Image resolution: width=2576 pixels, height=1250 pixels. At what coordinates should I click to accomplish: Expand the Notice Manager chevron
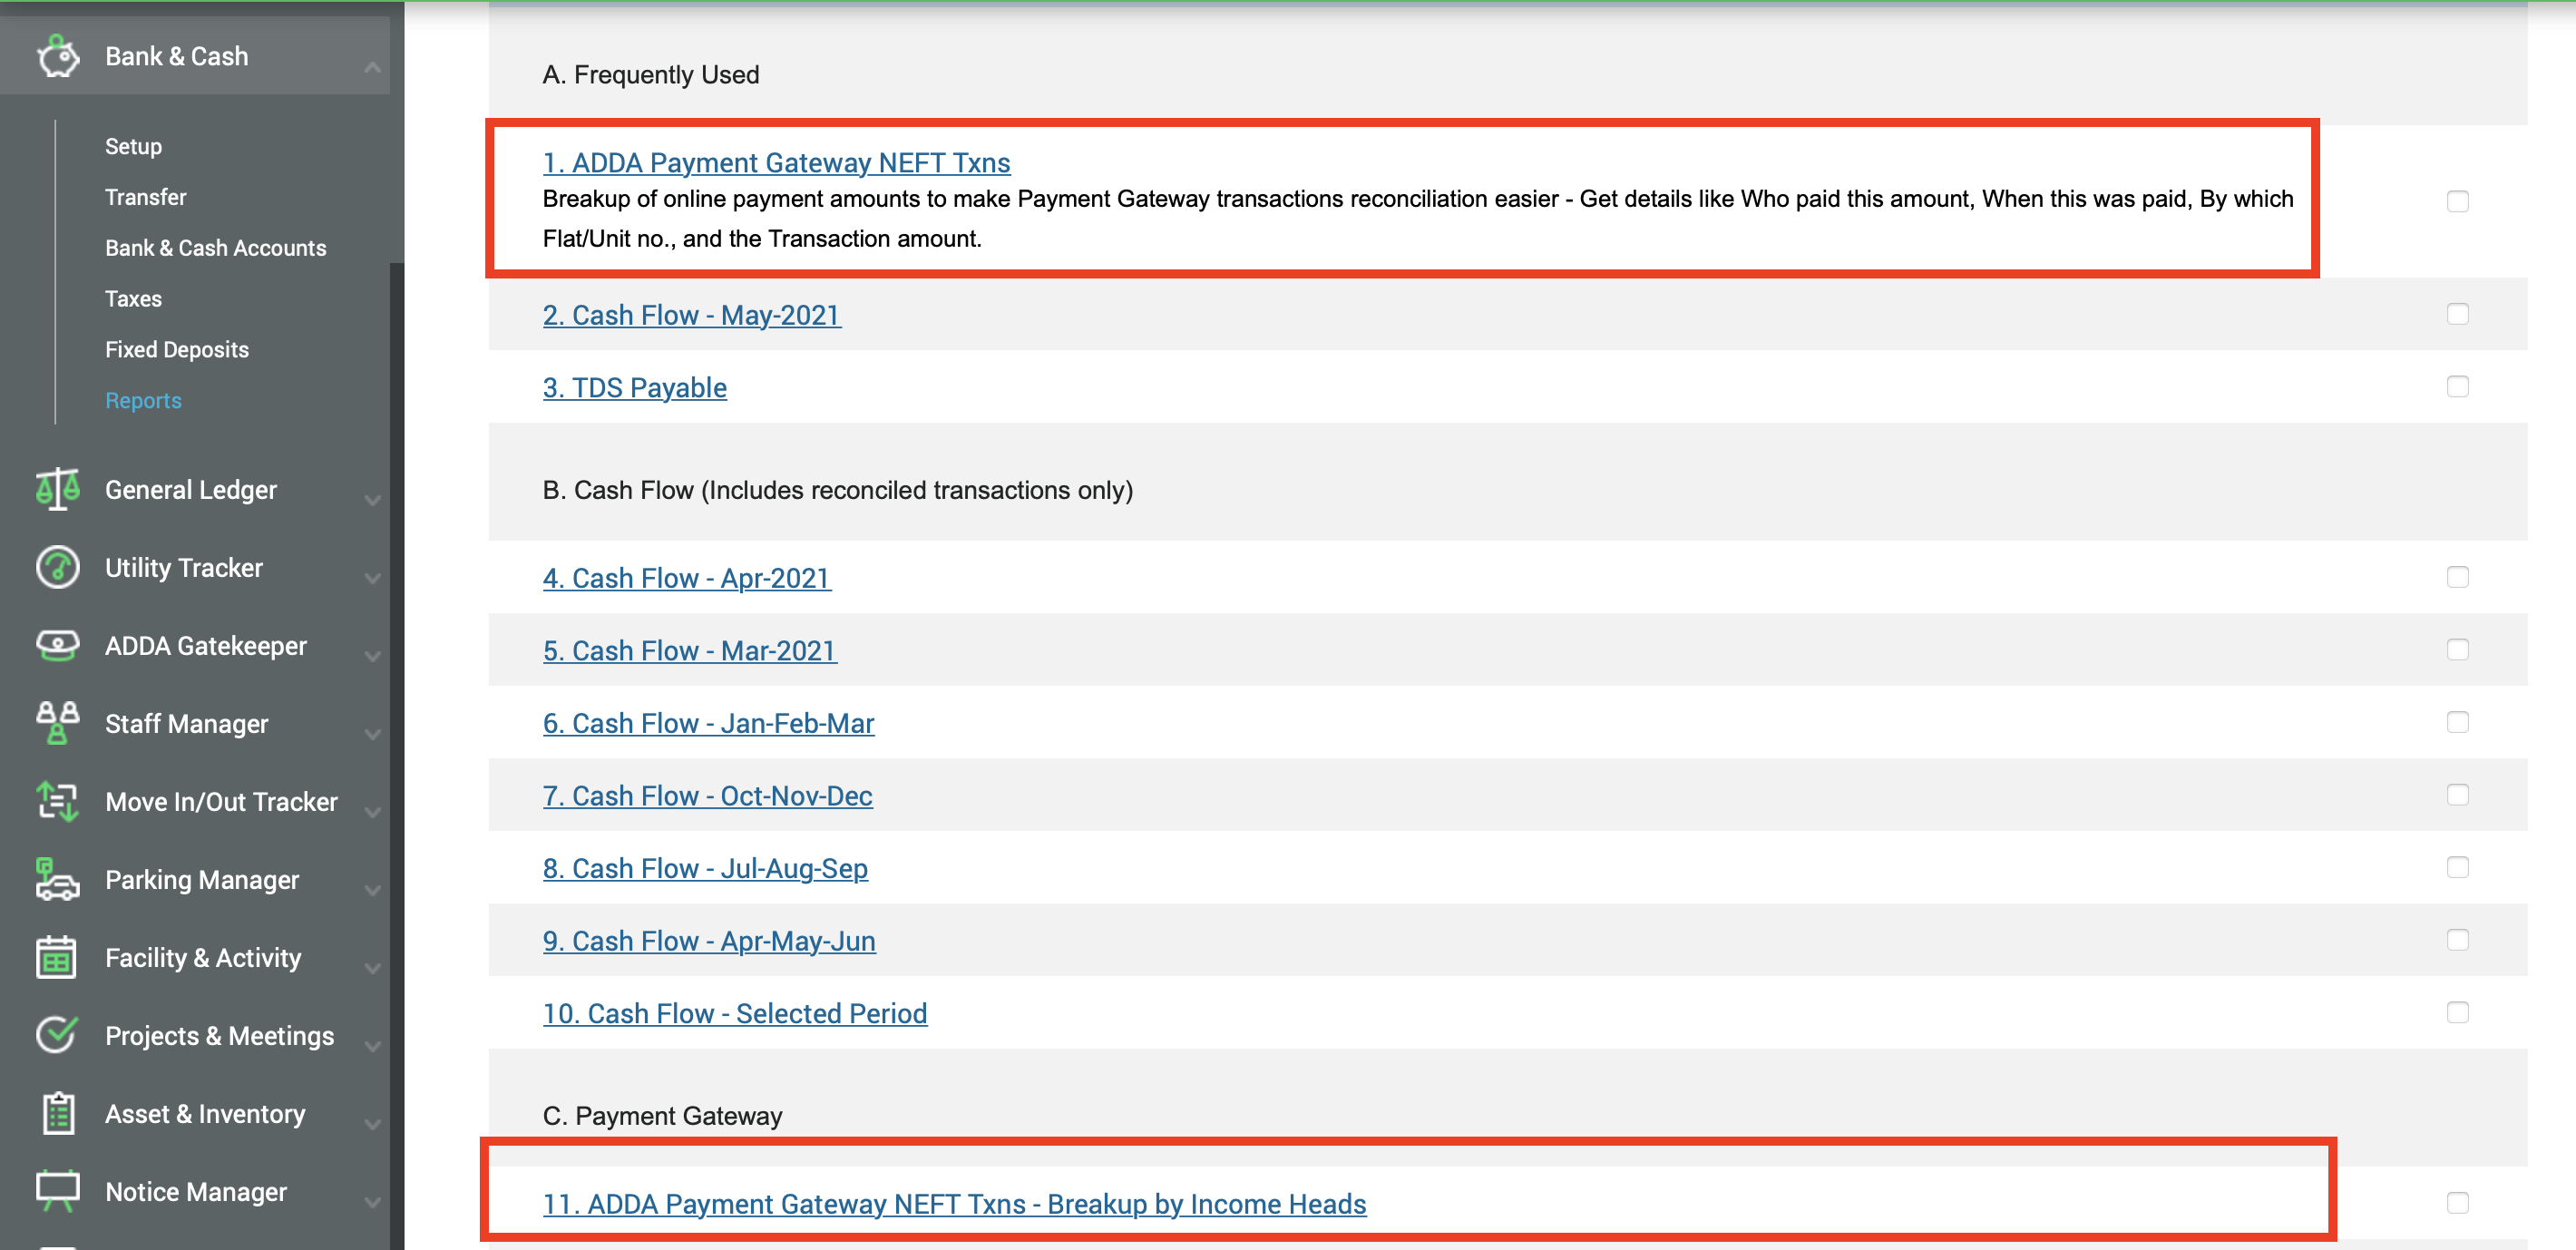pos(372,1201)
